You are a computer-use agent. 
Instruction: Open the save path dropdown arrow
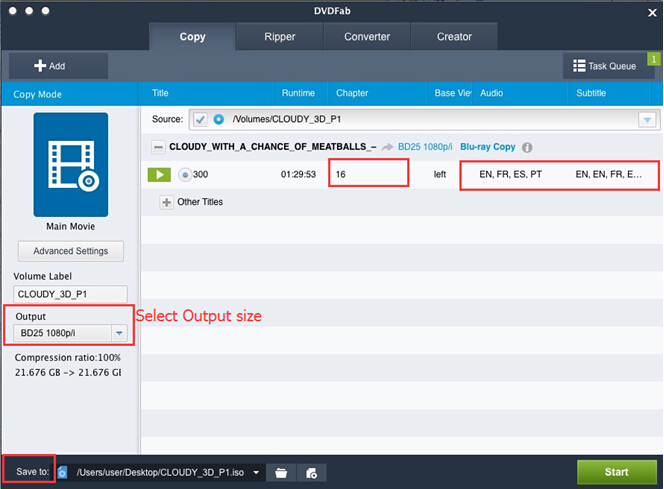point(256,472)
